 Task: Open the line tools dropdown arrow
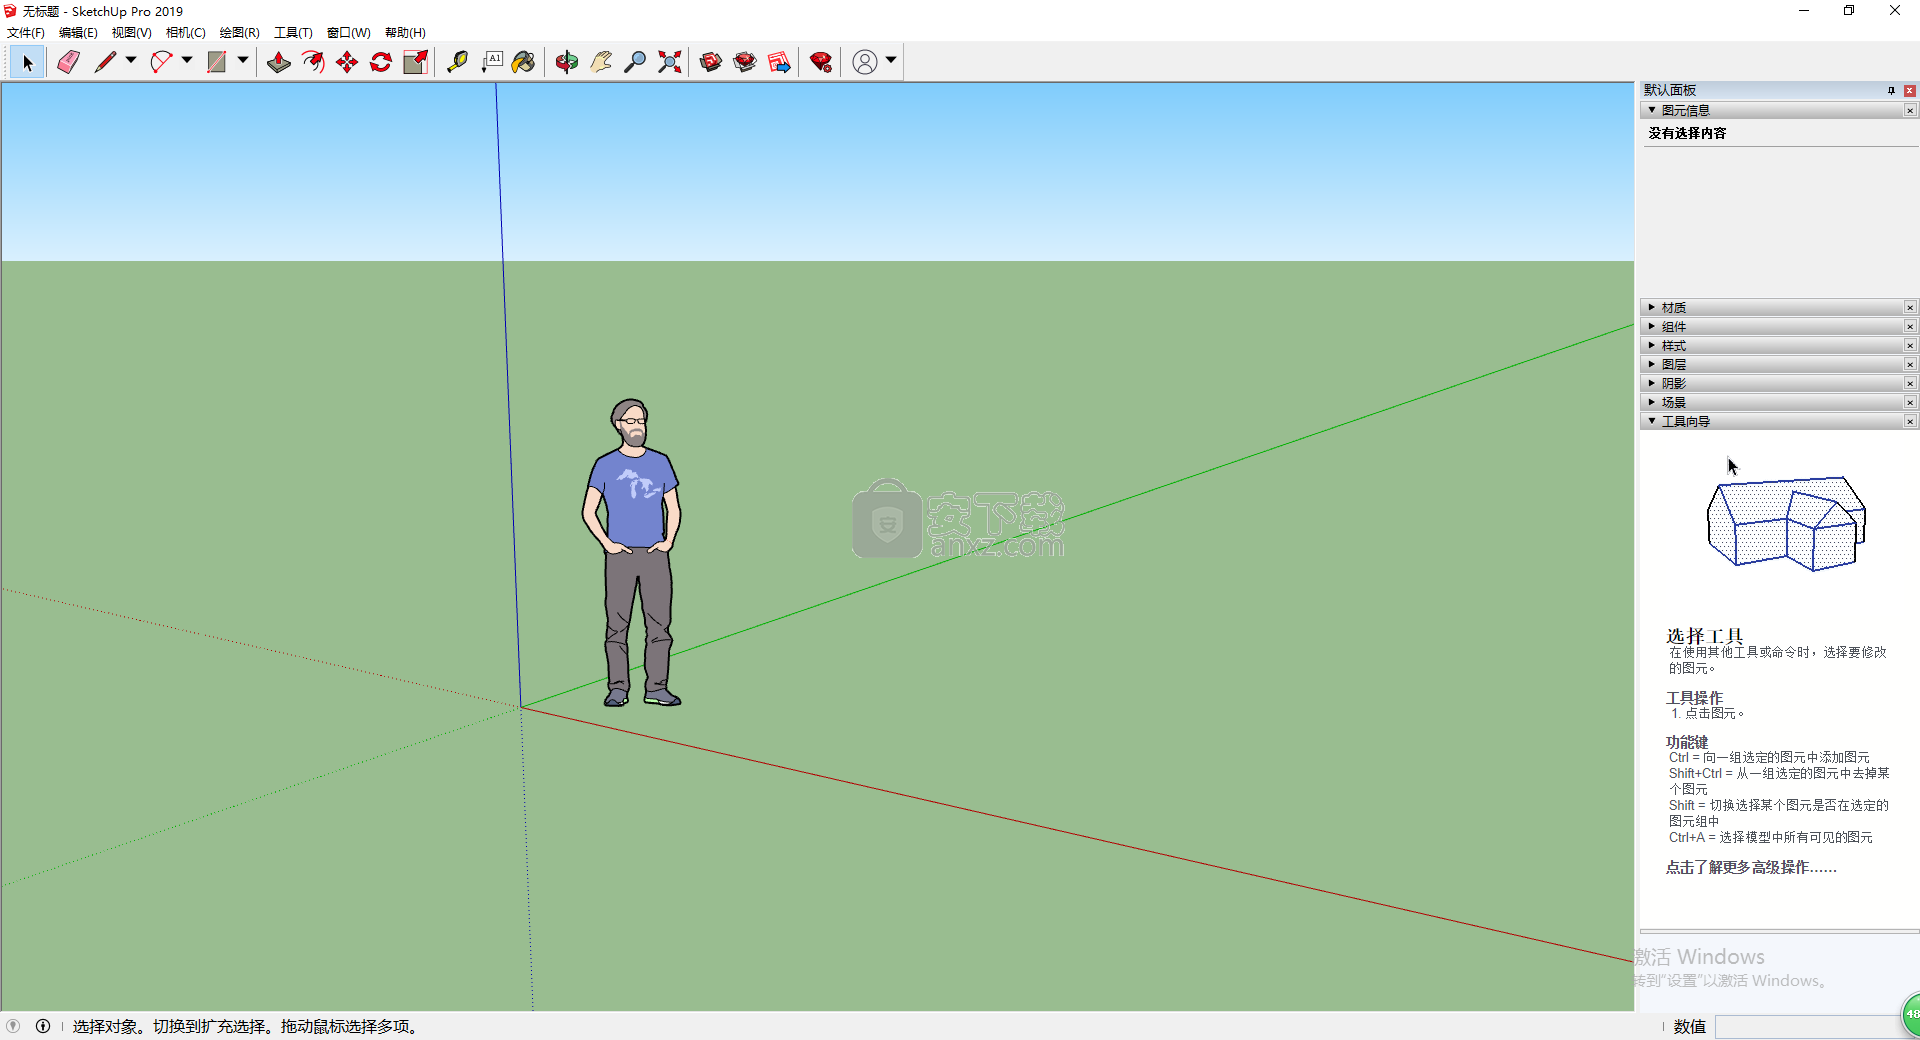pos(130,61)
